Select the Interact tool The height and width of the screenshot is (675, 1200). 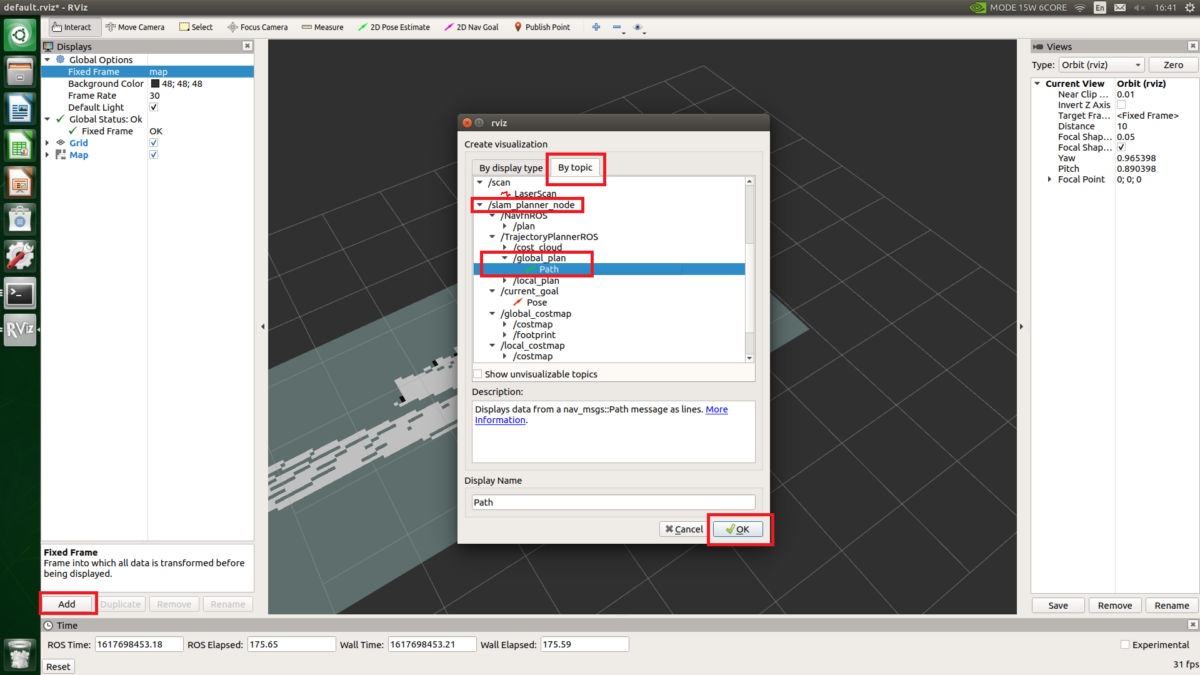pos(71,26)
